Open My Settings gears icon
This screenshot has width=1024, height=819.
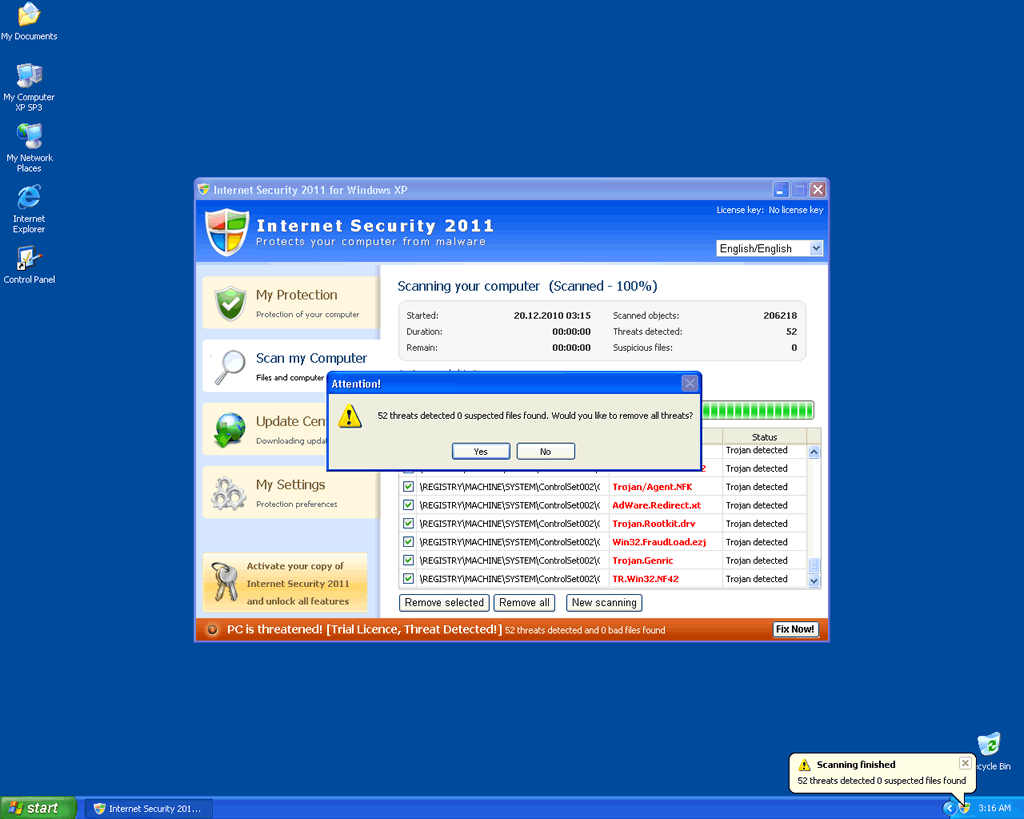(231, 493)
